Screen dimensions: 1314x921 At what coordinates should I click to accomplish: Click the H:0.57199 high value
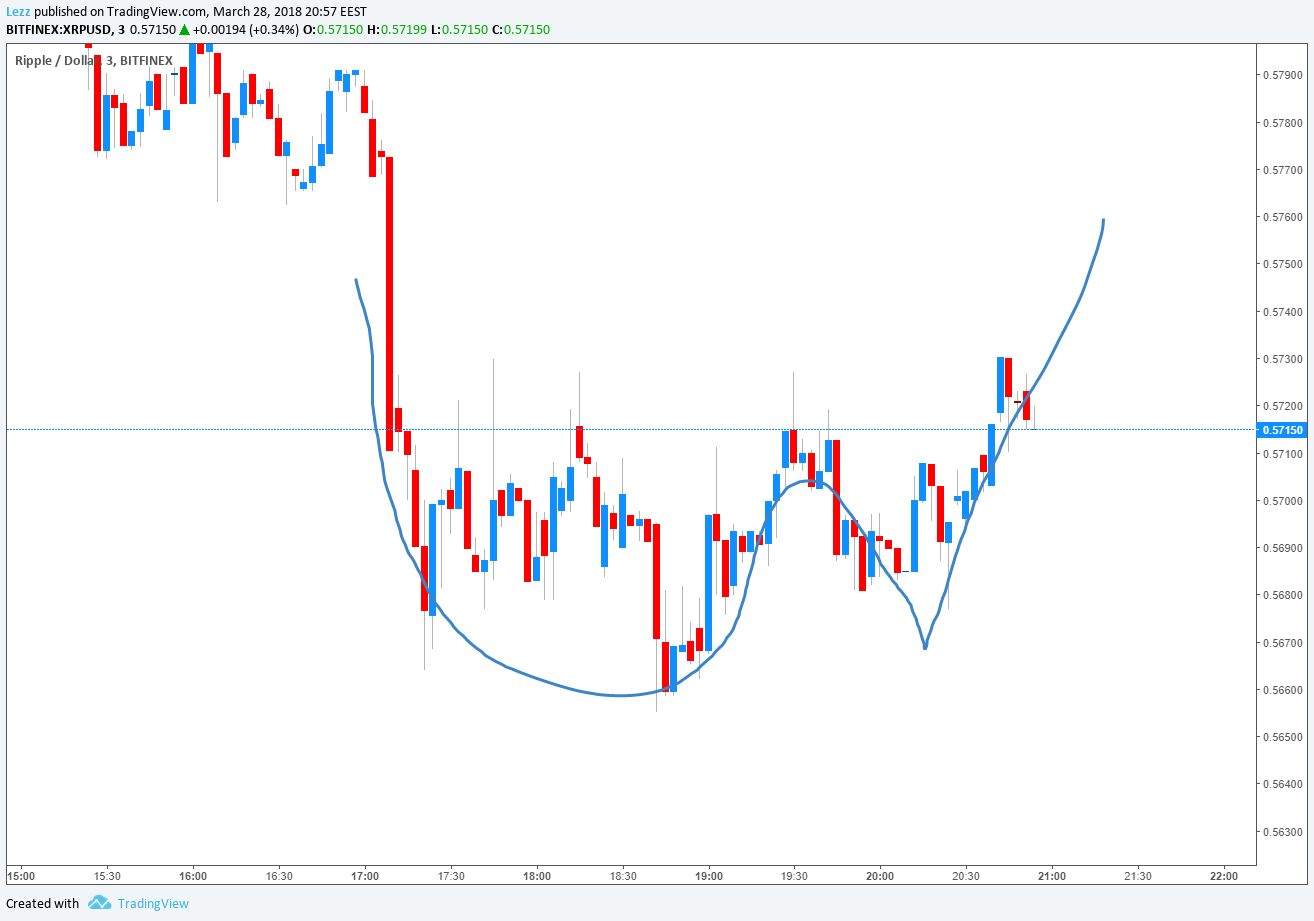(396, 30)
